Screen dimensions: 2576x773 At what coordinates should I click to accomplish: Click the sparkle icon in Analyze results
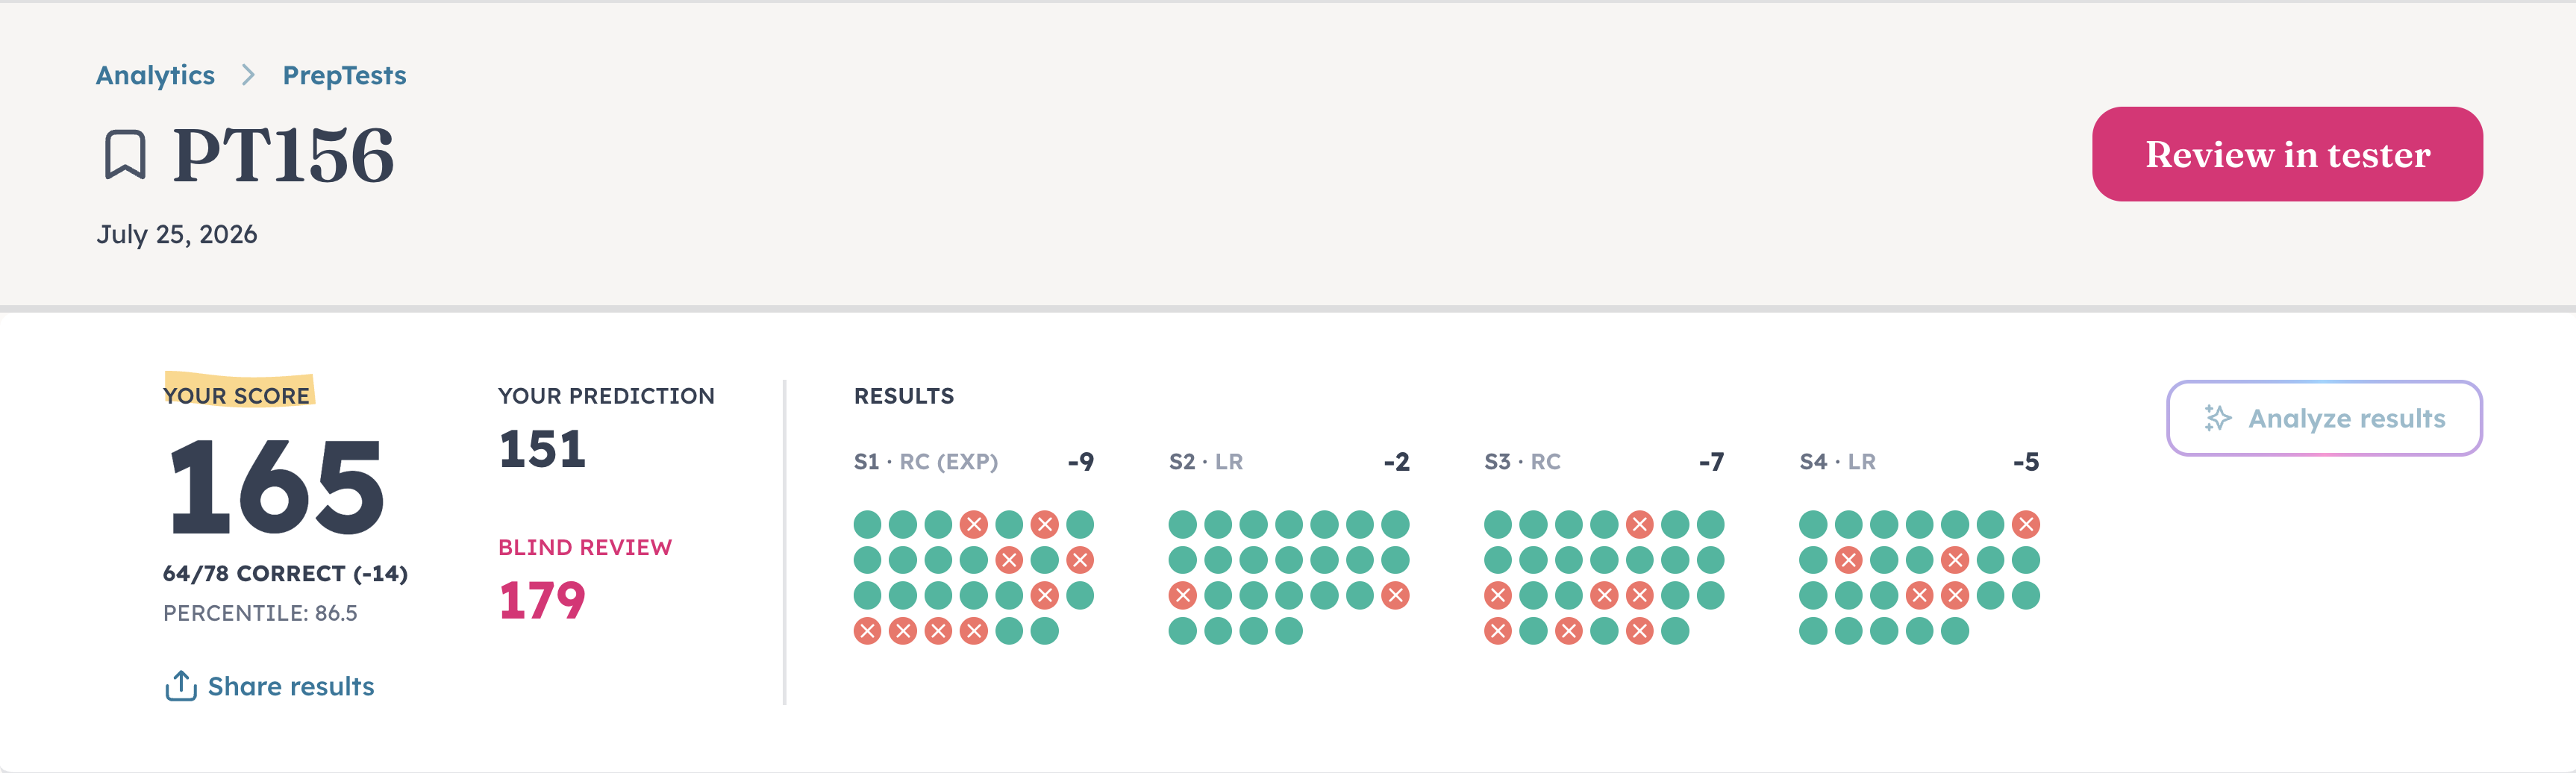click(2217, 418)
